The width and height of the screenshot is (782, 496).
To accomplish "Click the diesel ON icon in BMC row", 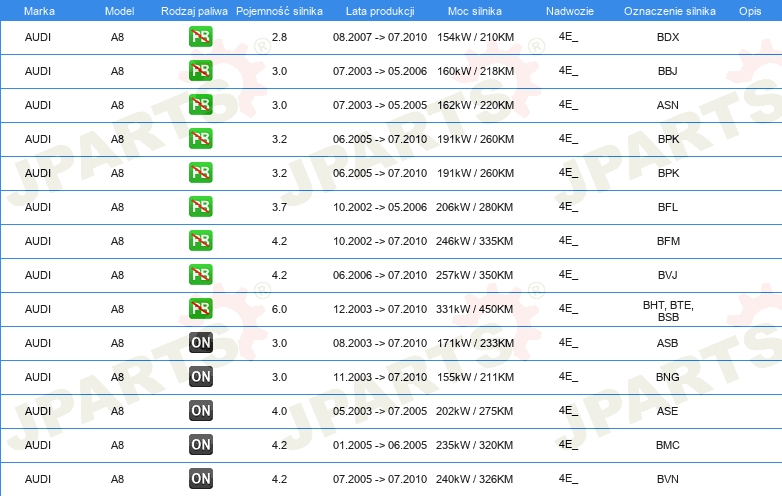I will (x=200, y=445).
